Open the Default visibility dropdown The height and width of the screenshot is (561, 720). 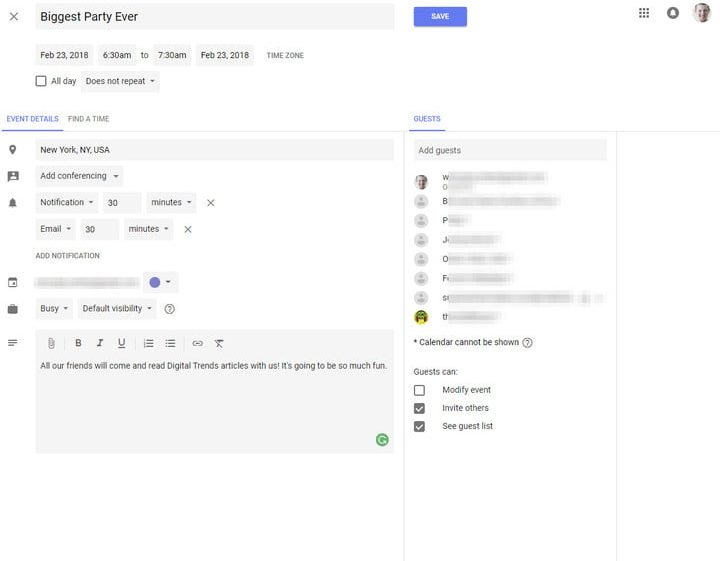[x=117, y=309]
